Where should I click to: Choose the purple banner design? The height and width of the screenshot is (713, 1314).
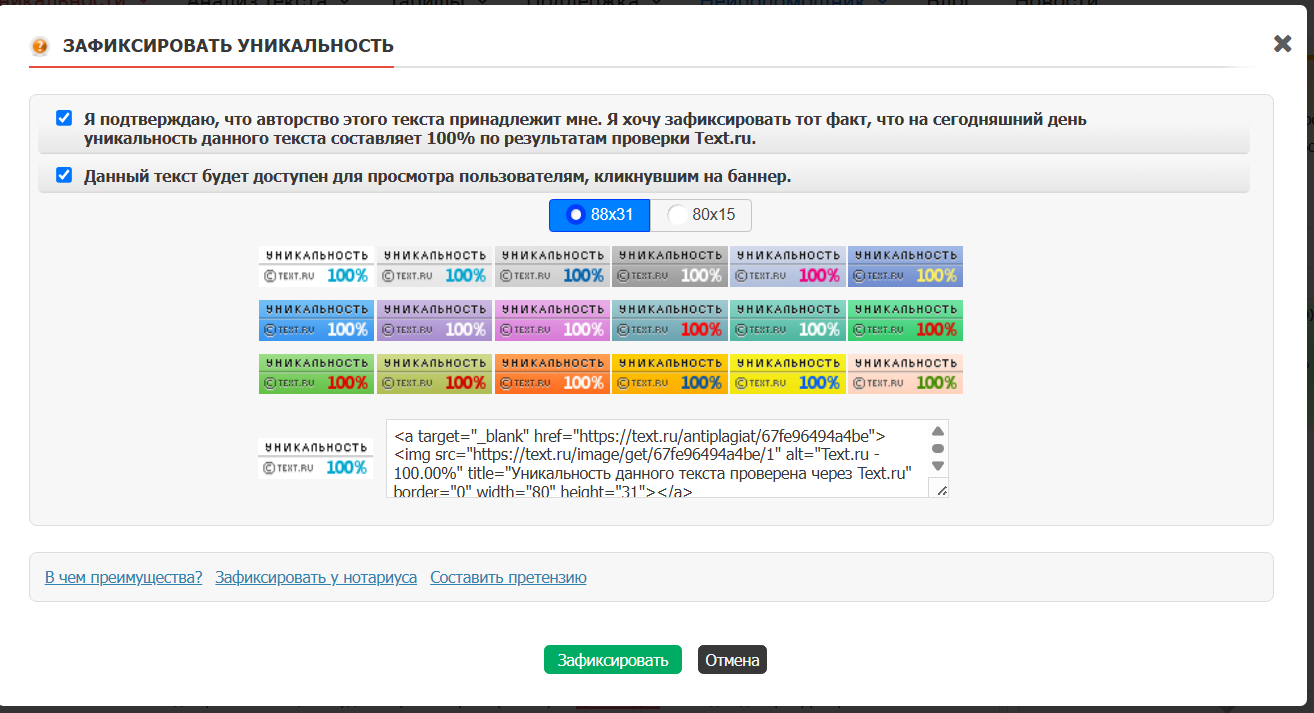point(434,320)
